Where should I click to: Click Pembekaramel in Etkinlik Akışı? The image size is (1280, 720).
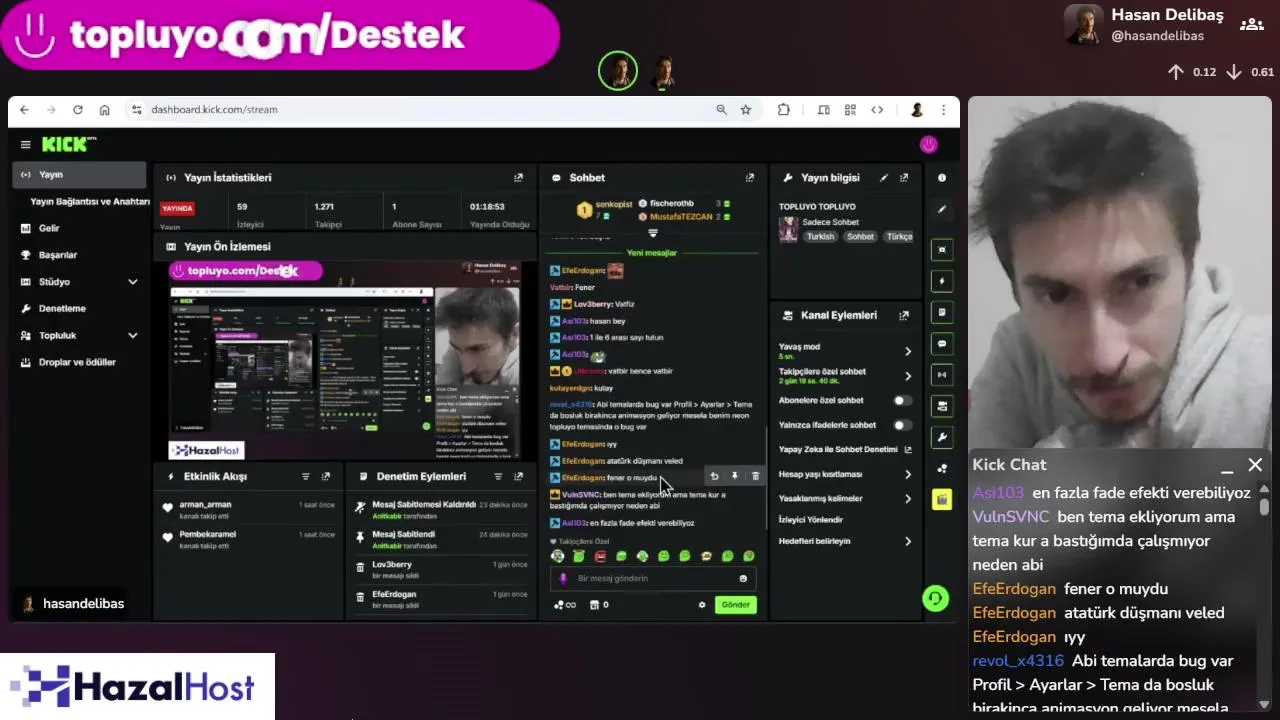(x=207, y=535)
